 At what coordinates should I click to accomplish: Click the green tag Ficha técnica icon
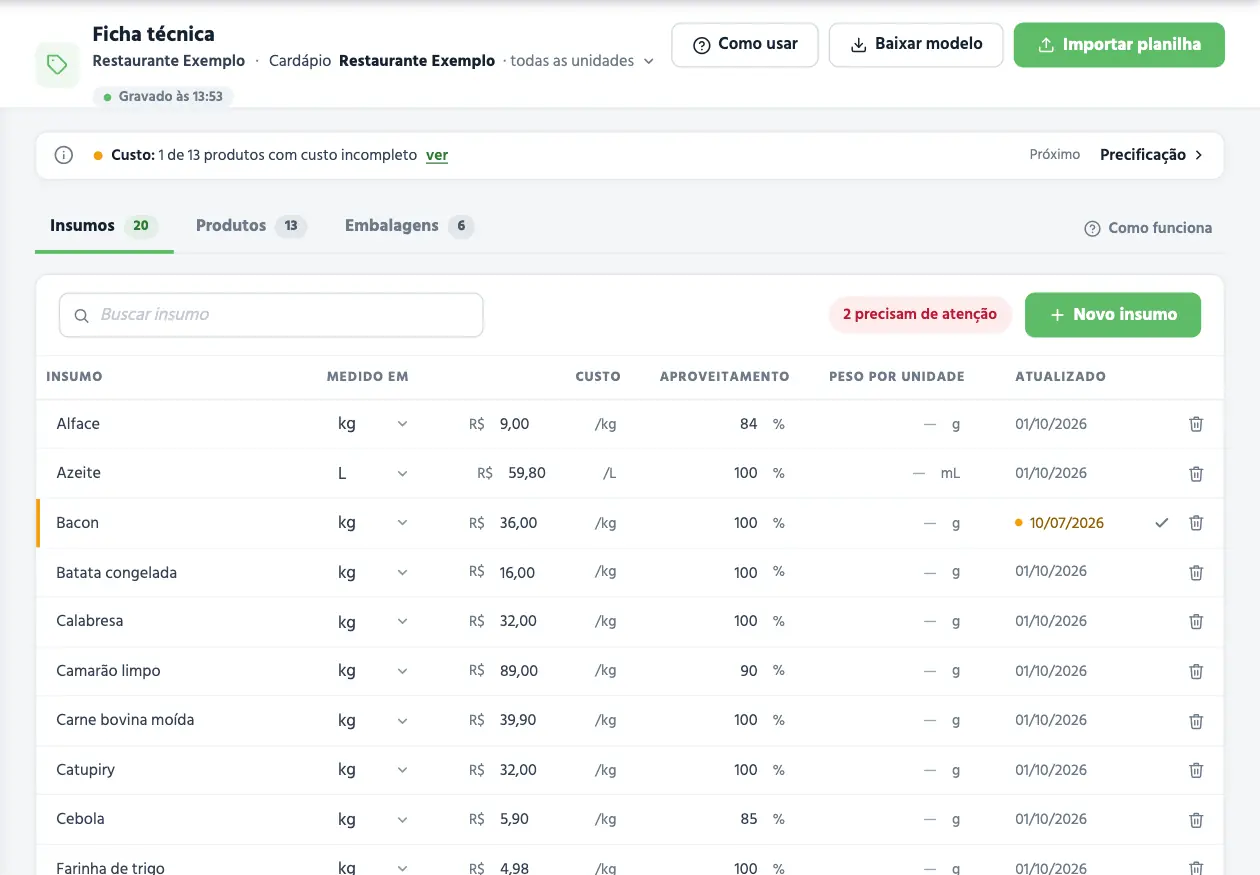pyautogui.click(x=57, y=65)
